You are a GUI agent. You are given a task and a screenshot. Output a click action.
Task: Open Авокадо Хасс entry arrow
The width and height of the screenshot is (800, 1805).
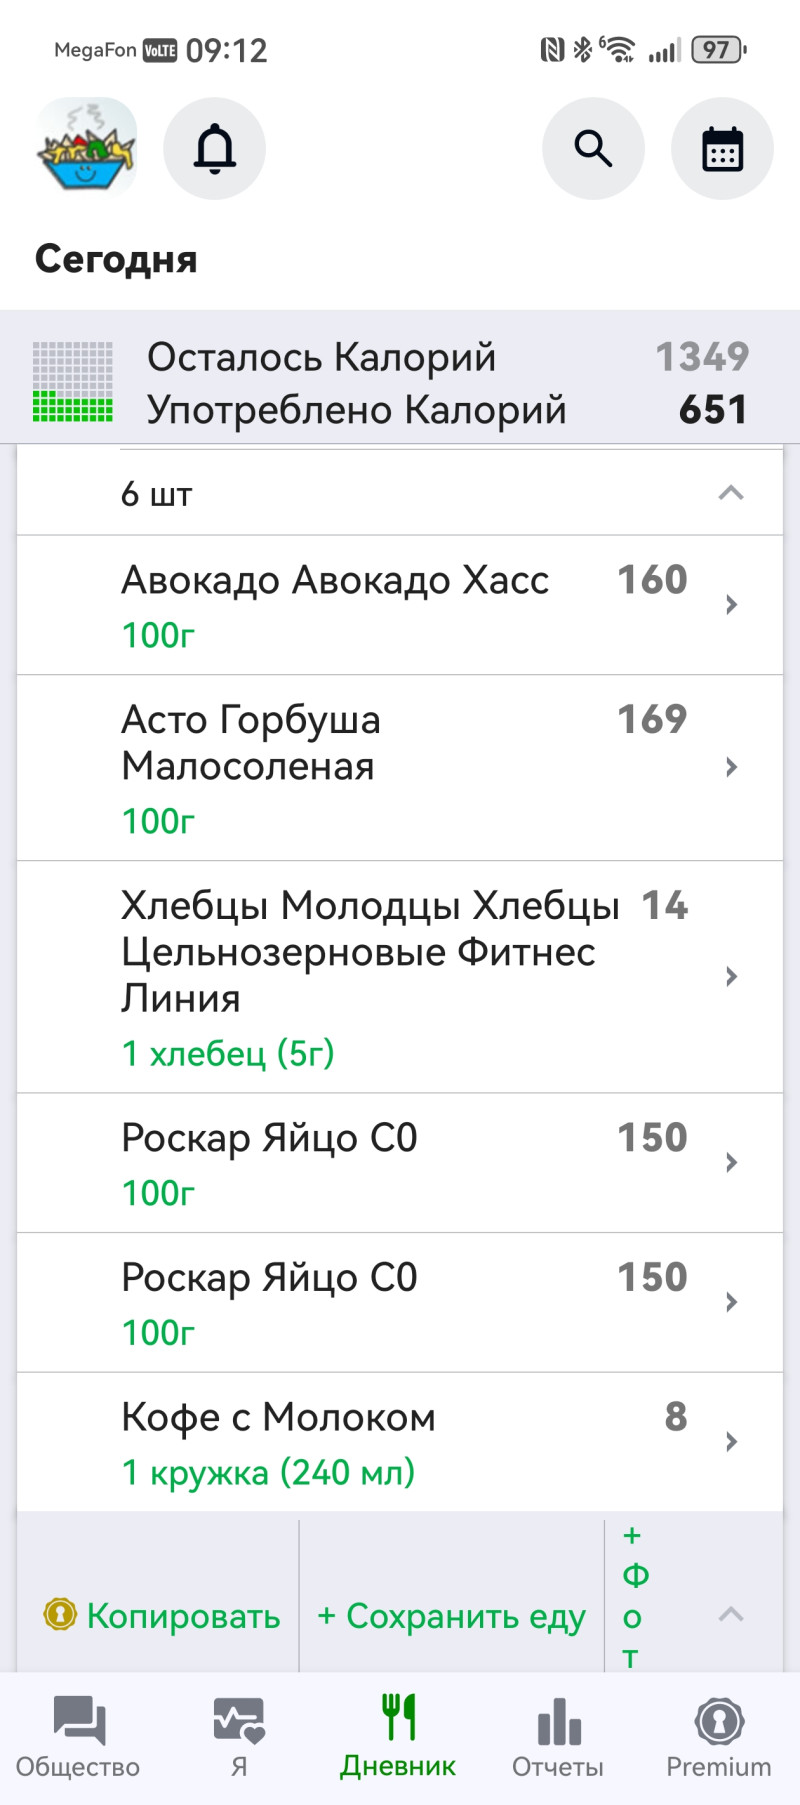(x=731, y=605)
